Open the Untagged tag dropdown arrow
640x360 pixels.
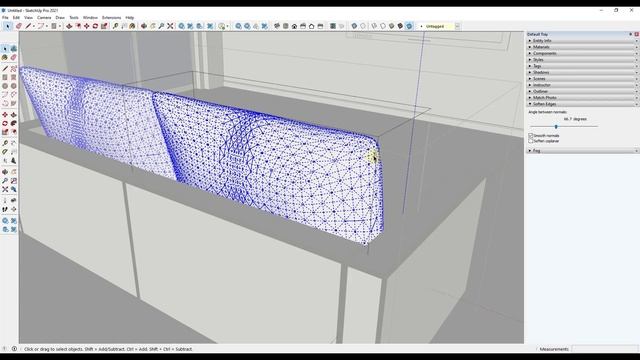click(x=457, y=26)
